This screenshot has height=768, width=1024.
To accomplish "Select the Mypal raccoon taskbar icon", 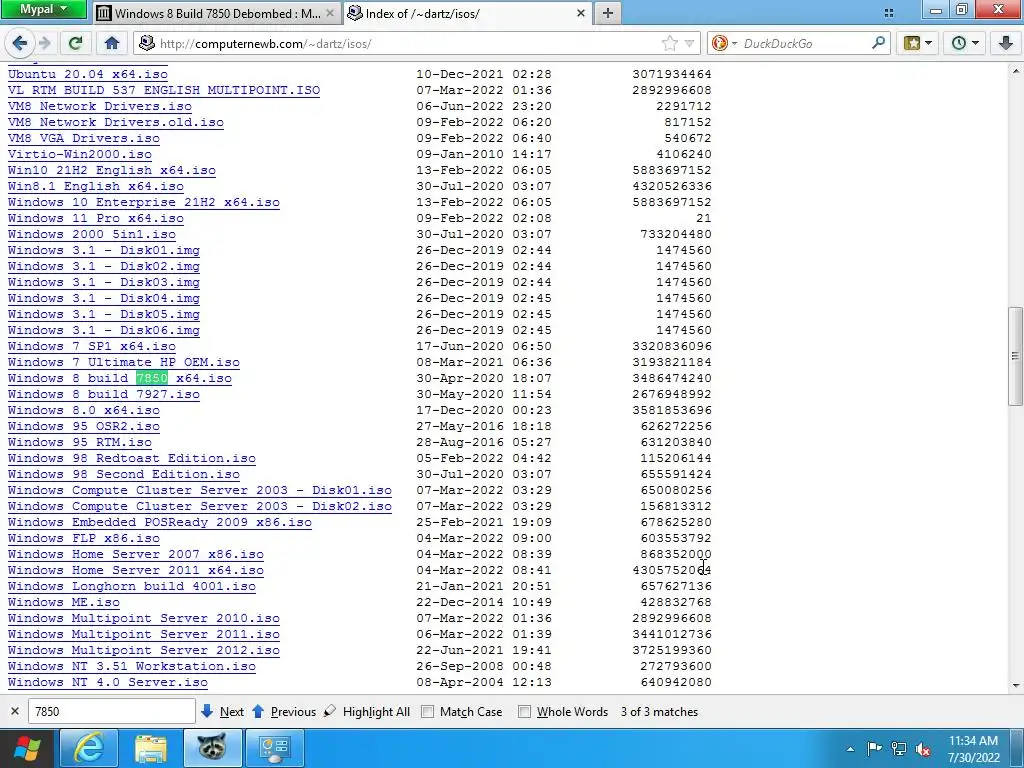I will pos(212,748).
